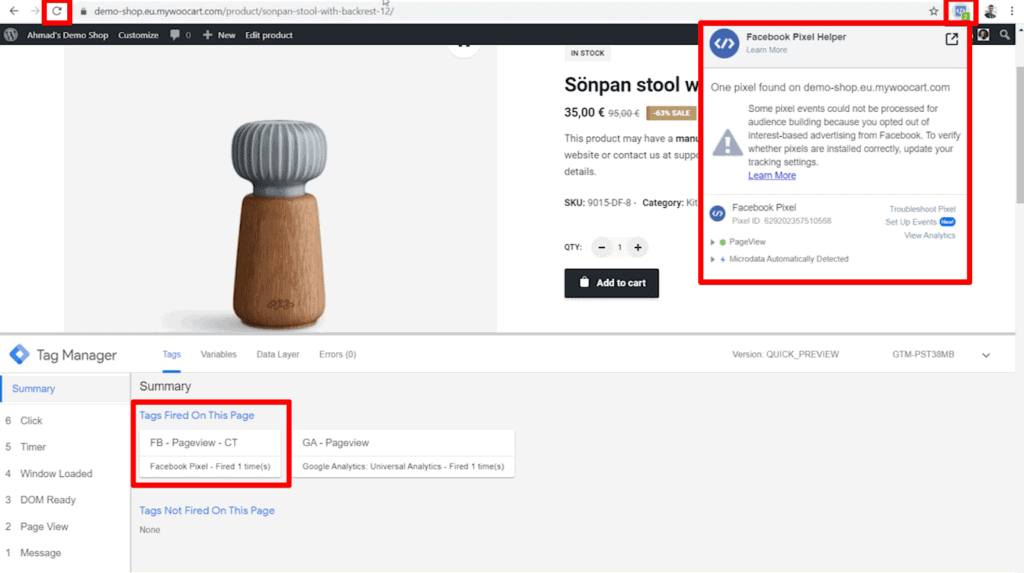Select the Page View event
Screen dimensions: 1024x573
point(44,527)
